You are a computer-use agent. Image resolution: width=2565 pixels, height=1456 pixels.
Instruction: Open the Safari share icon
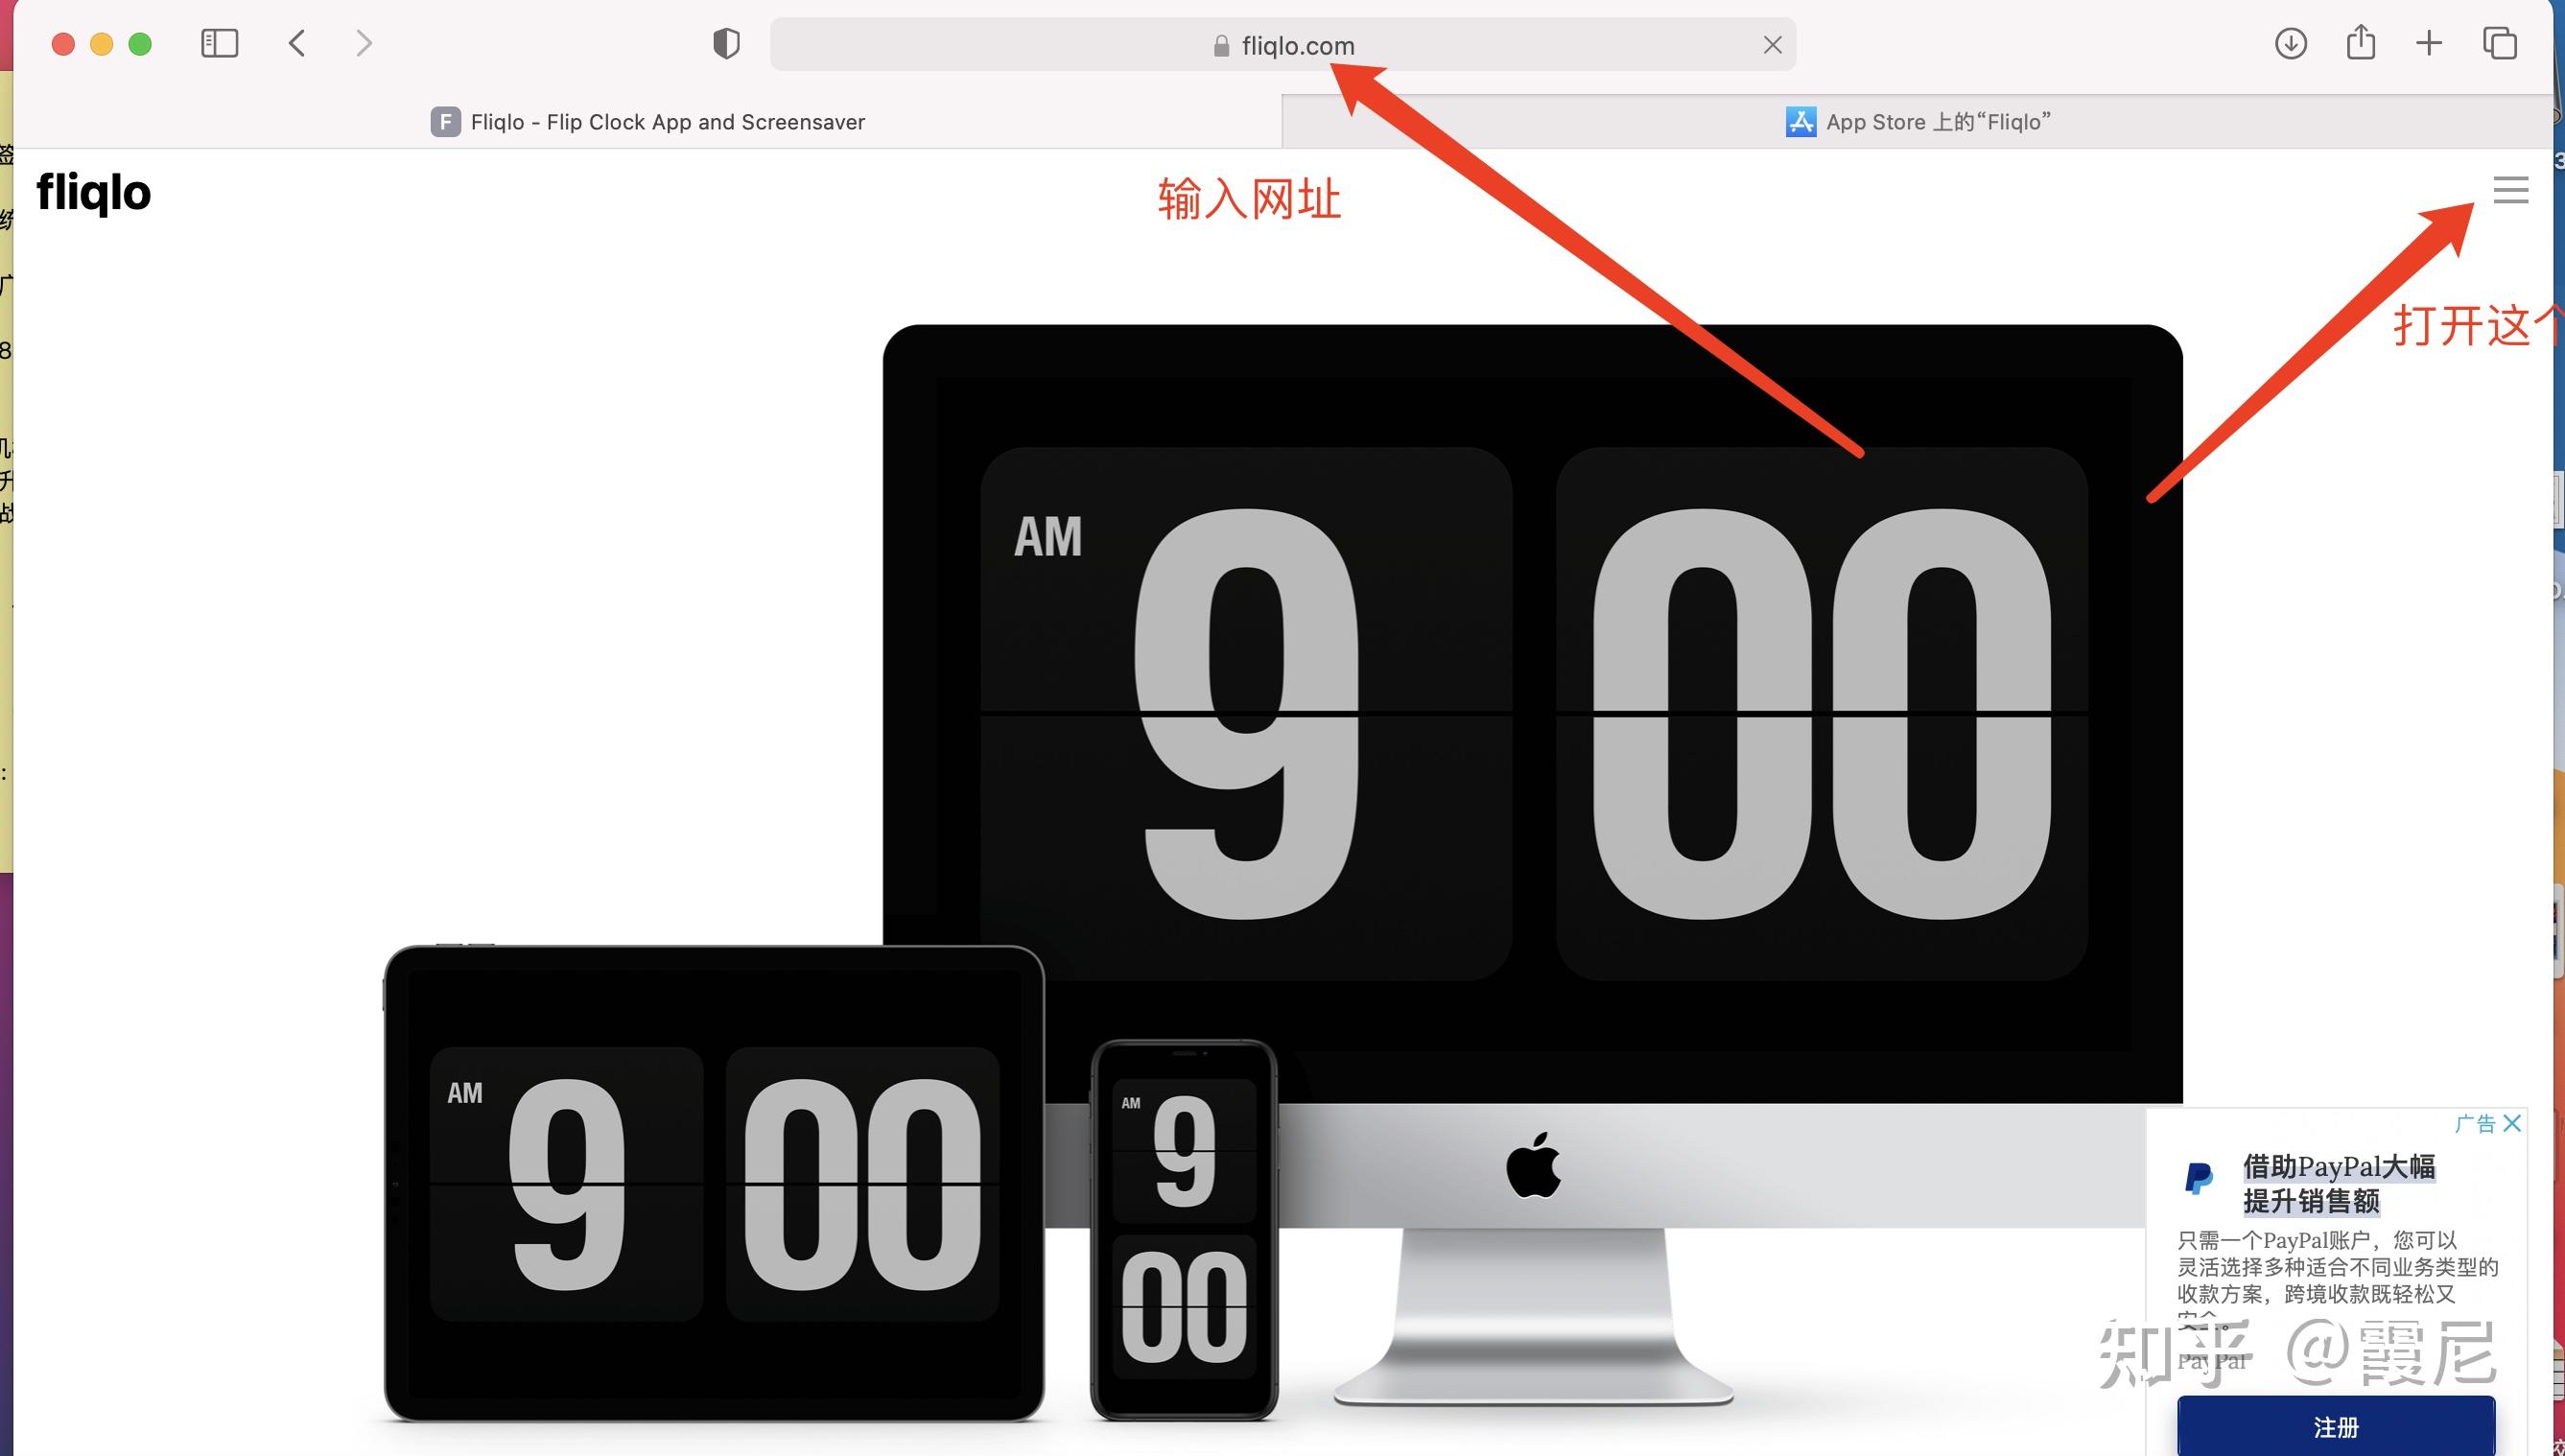(x=2361, y=42)
